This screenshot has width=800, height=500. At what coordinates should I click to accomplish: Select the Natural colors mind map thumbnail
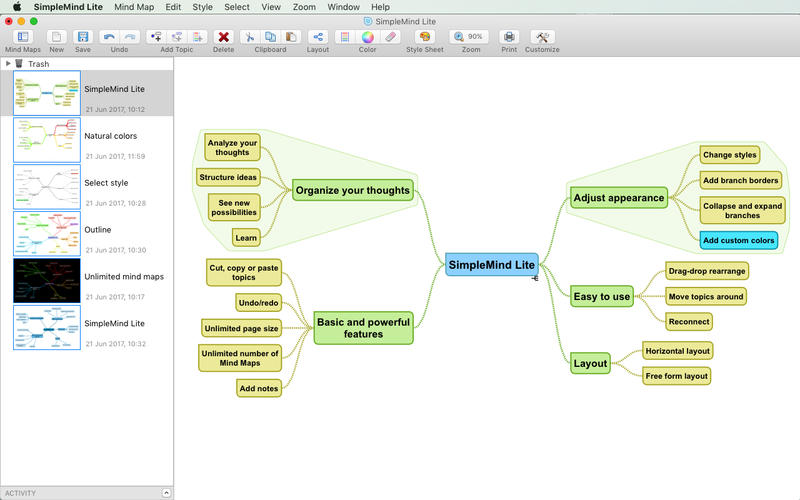point(46,140)
